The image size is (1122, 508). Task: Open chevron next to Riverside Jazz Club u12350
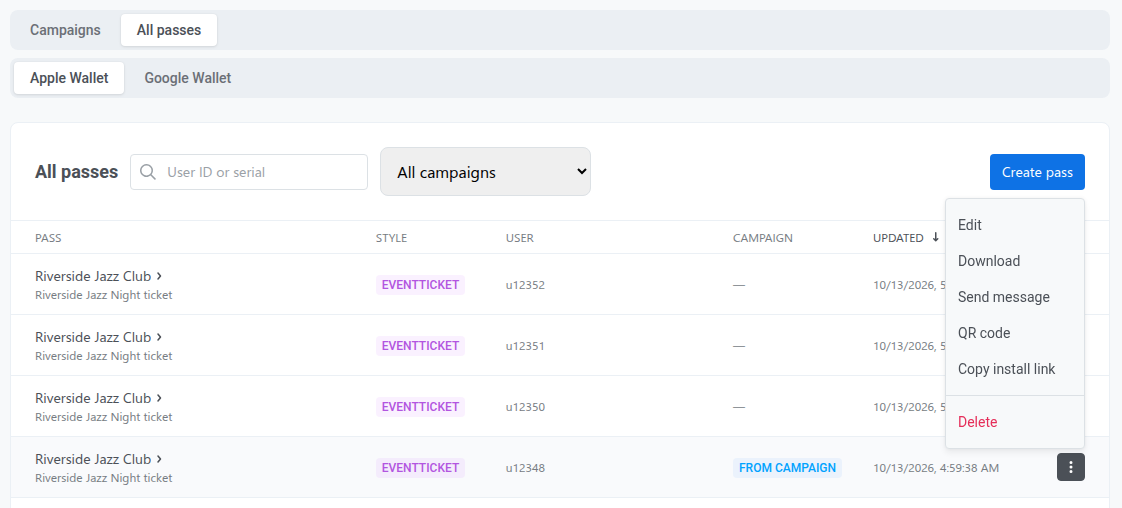click(x=160, y=397)
